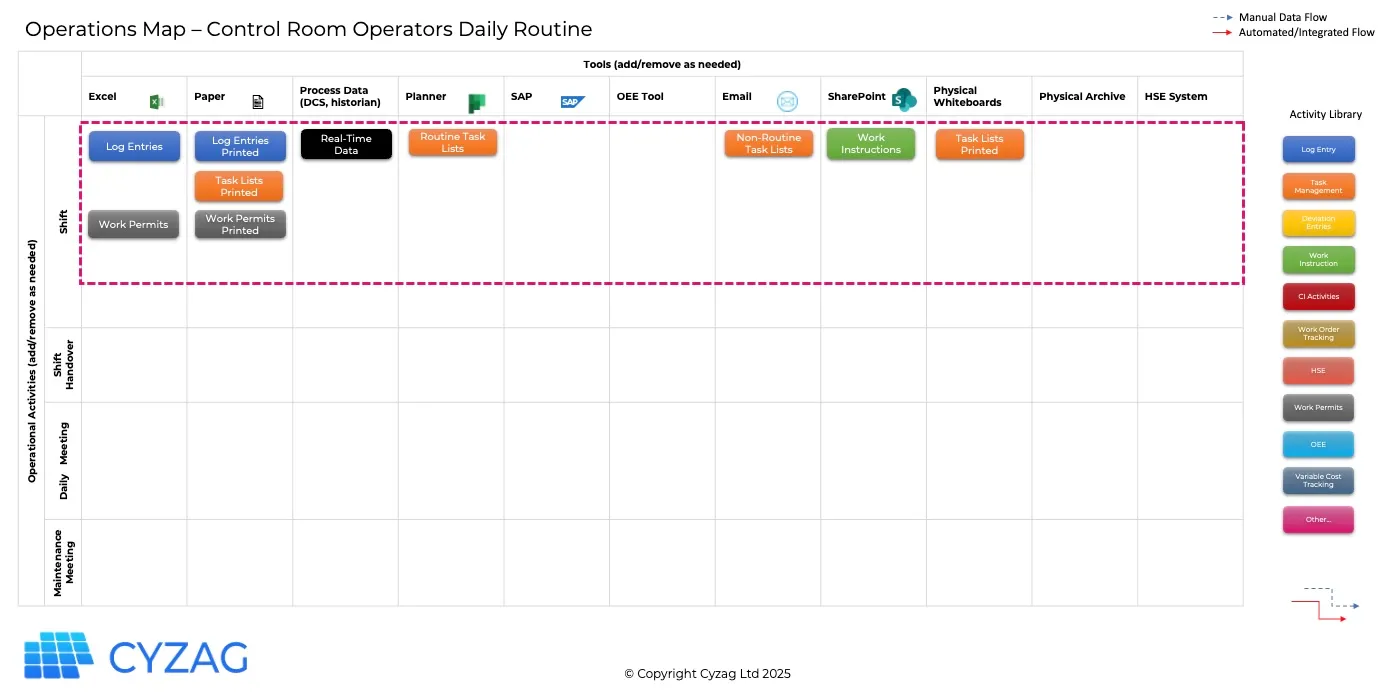
Task: Select the Task Lists Printed card under Paper
Action: tap(239, 186)
